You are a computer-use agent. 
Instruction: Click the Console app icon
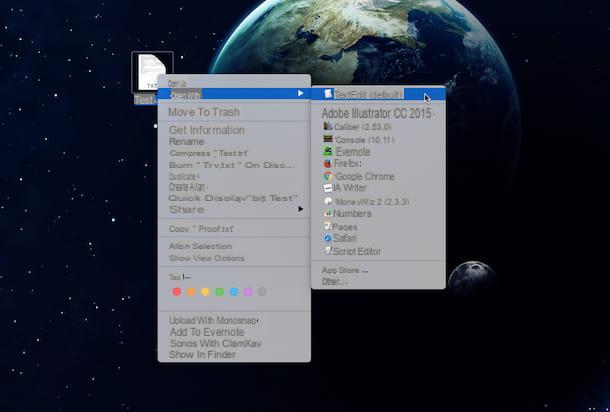tap(328, 139)
